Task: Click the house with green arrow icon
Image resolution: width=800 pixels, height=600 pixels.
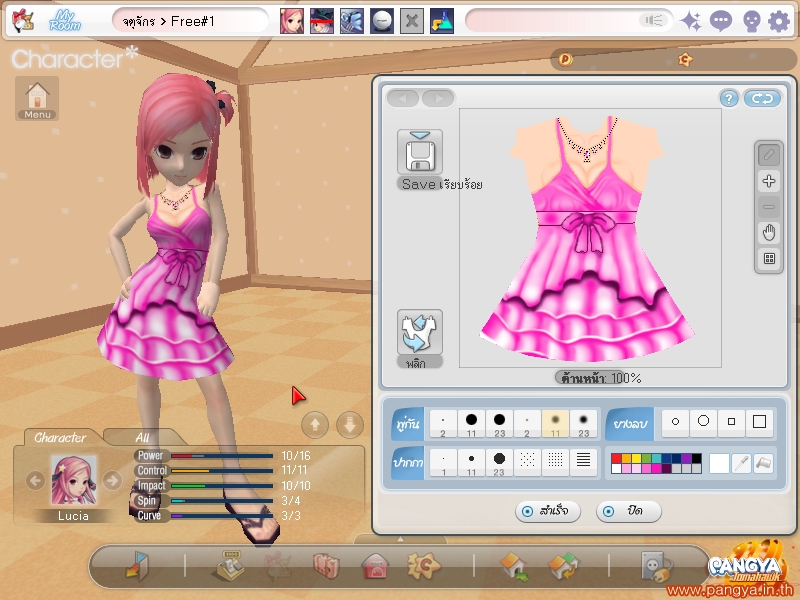Action: coord(515,567)
